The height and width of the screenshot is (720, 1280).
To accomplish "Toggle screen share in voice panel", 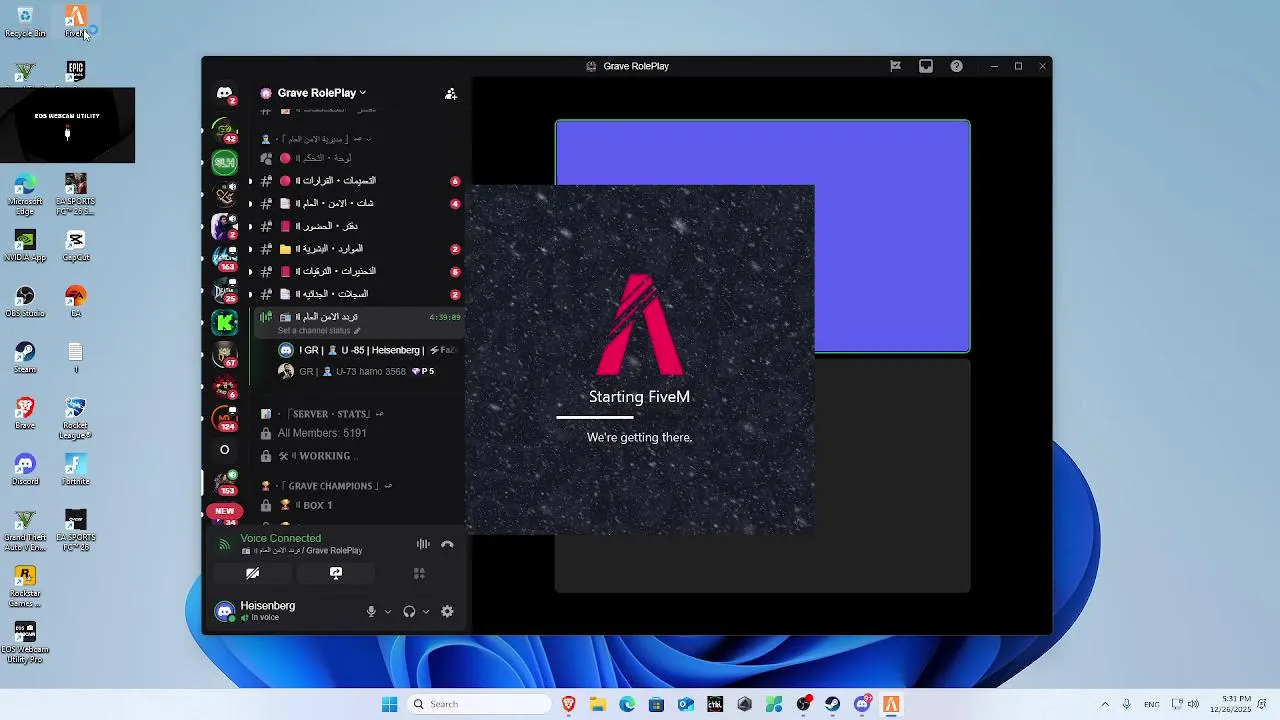I will pos(336,573).
